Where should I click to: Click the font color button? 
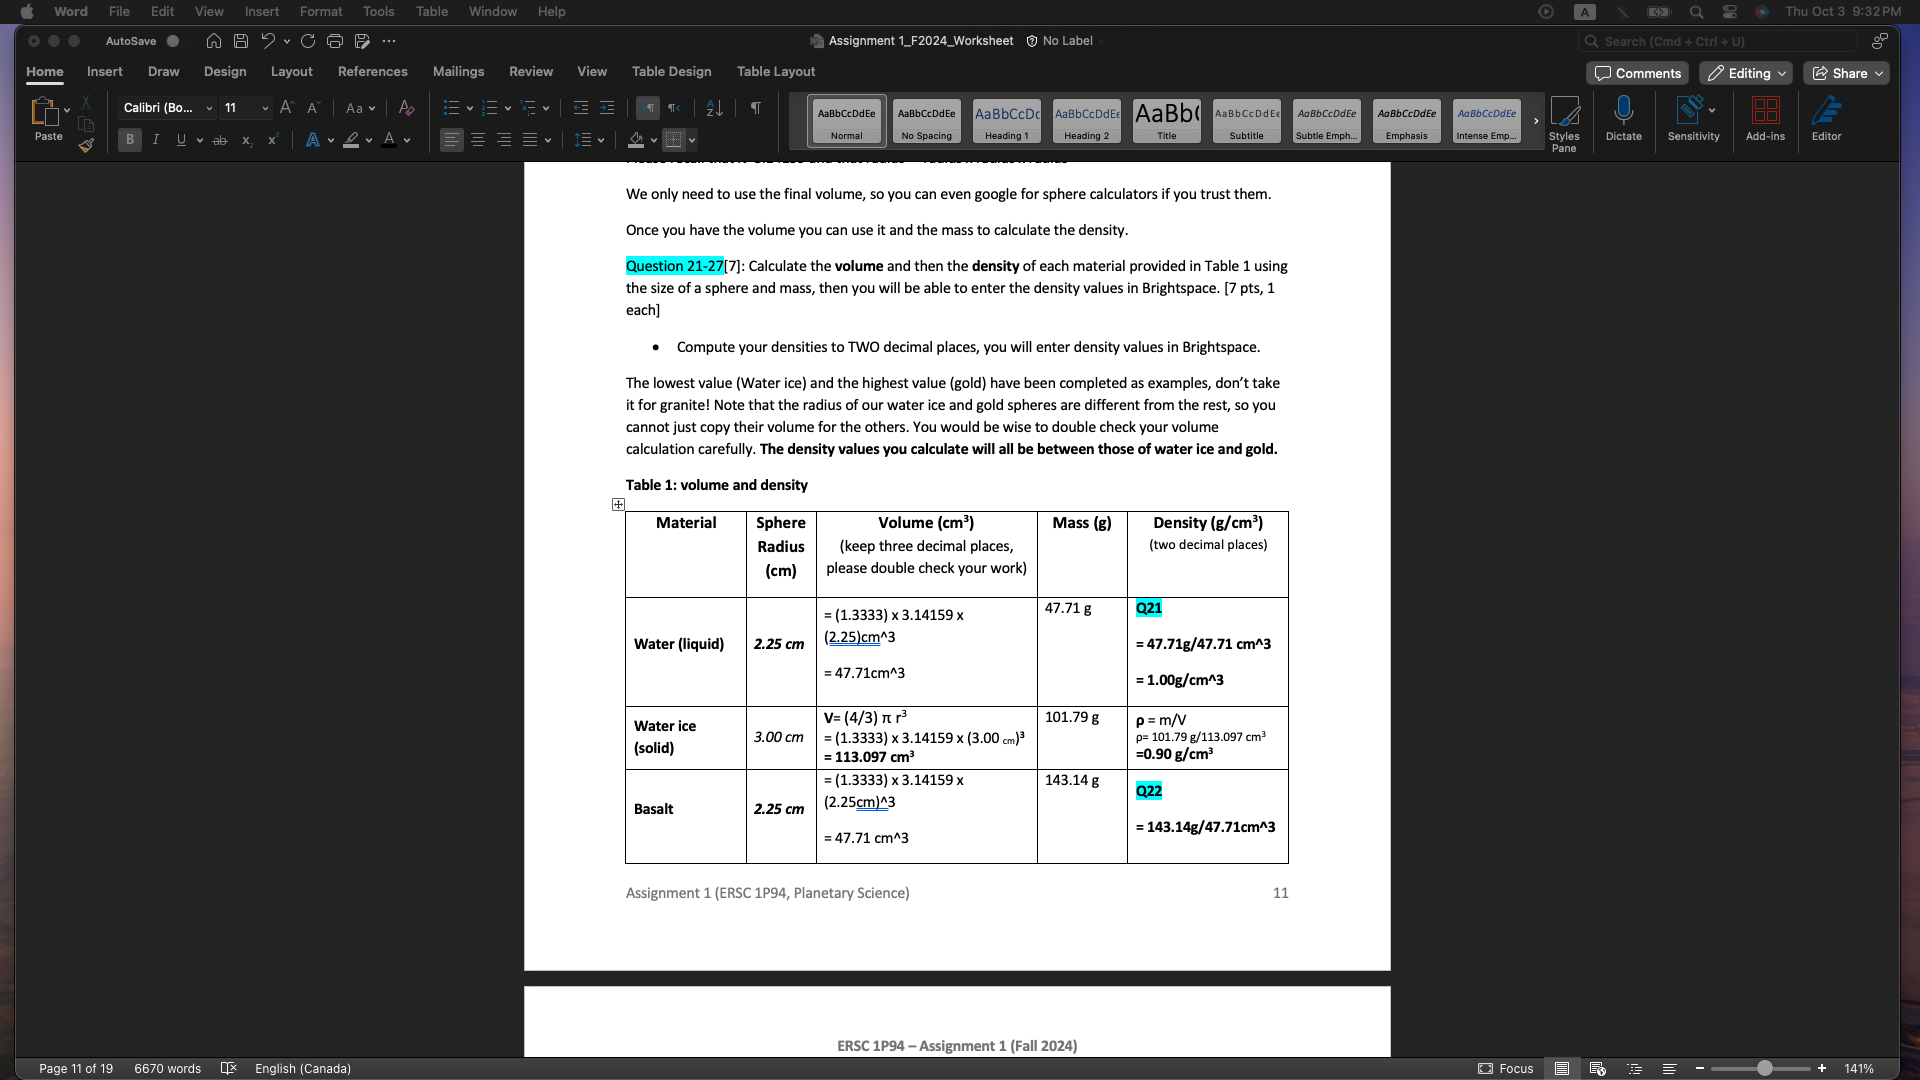[389, 141]
